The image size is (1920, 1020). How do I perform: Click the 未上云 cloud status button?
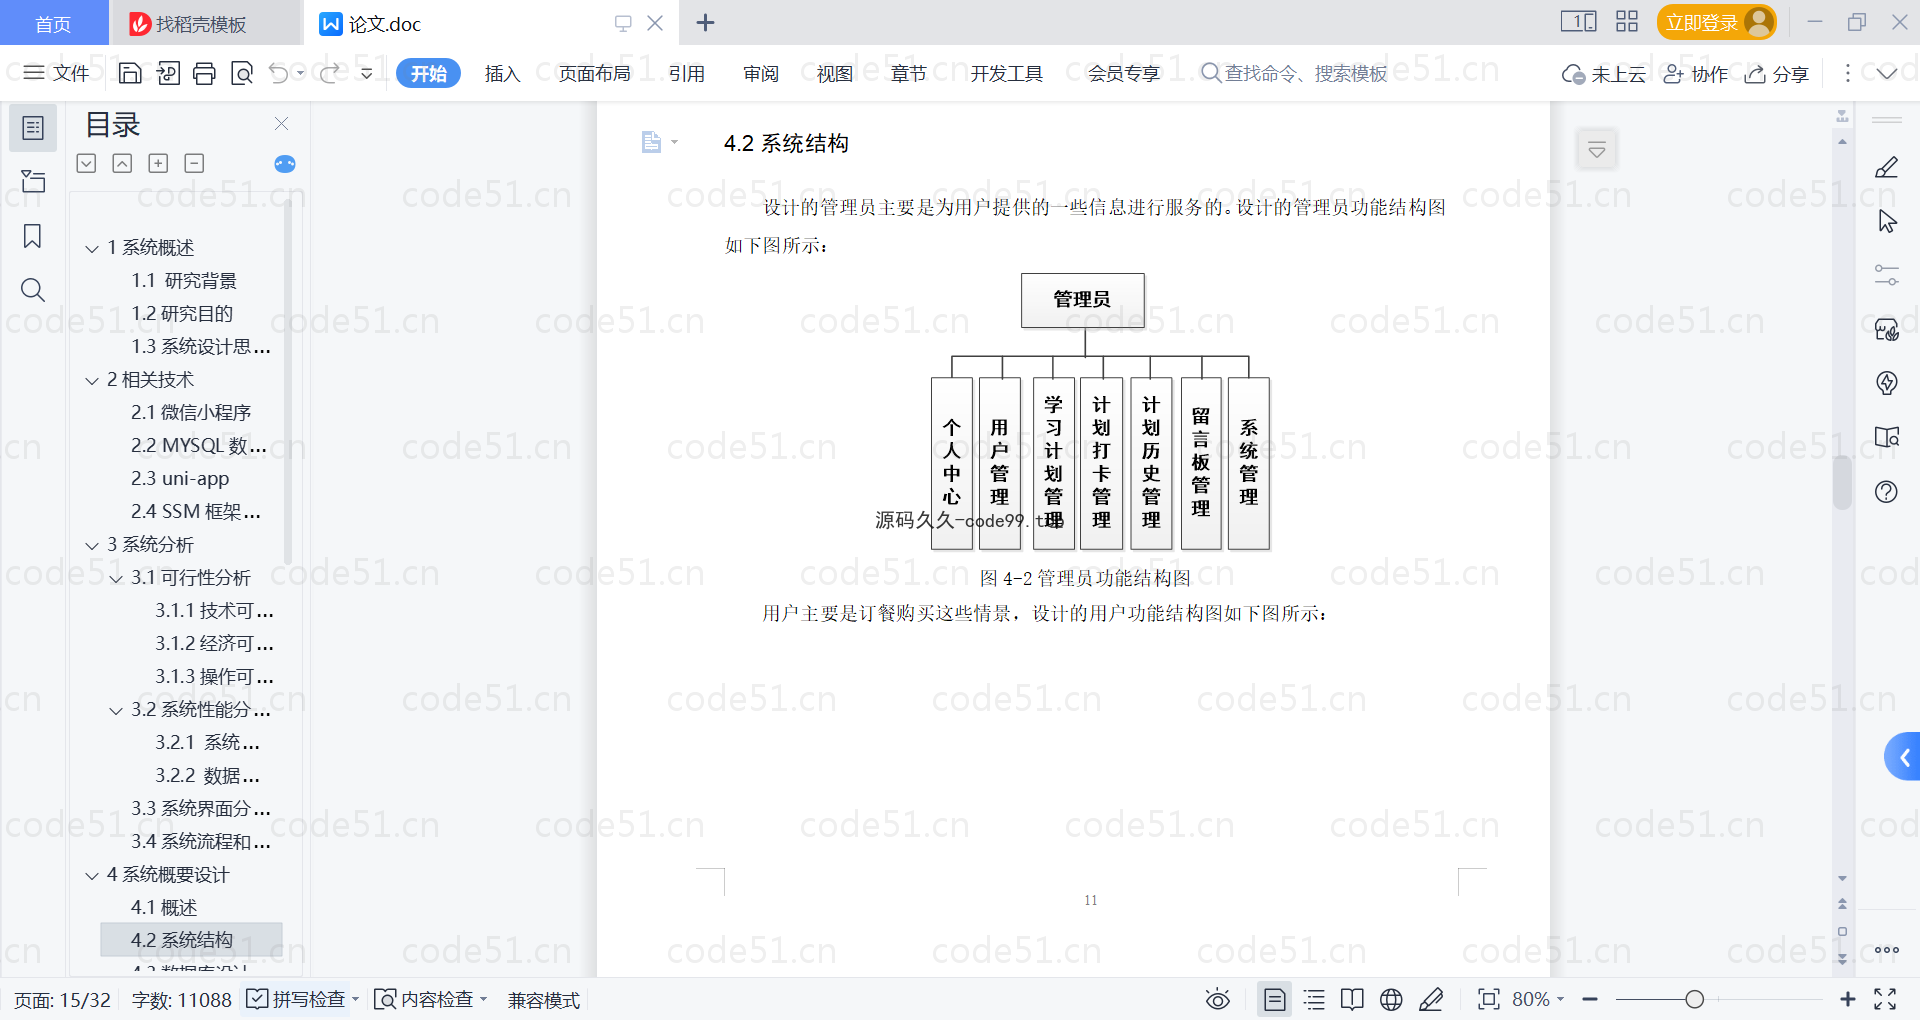(1604, 73)
